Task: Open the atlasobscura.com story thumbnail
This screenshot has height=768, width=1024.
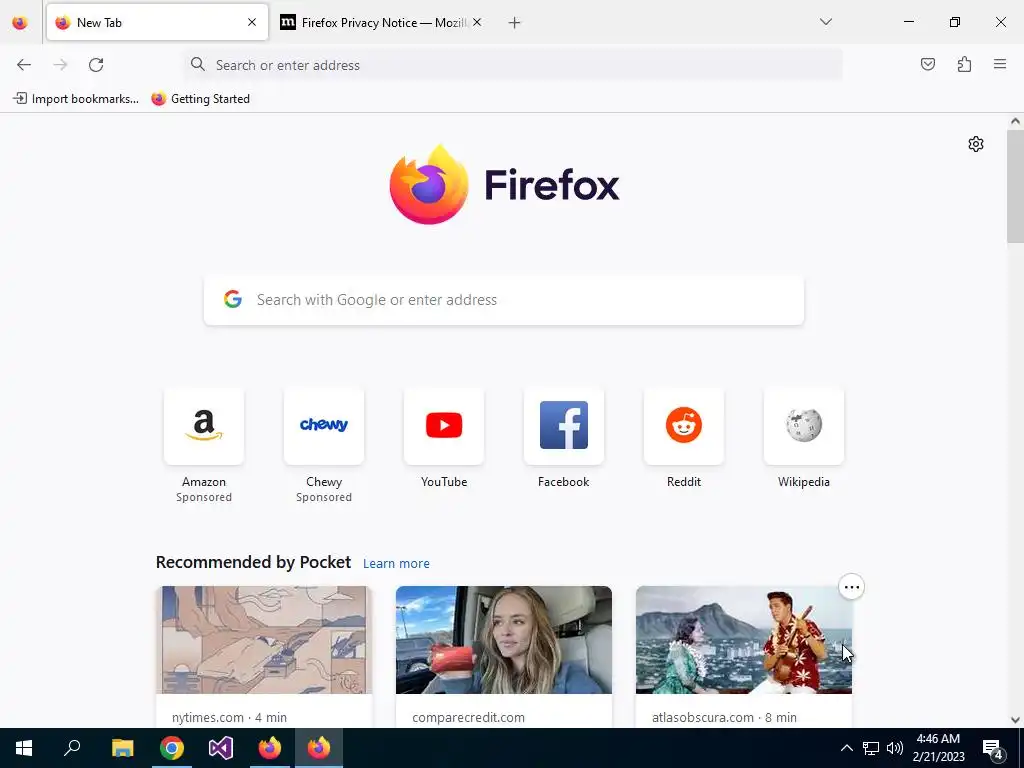Action: coord(744,640)
